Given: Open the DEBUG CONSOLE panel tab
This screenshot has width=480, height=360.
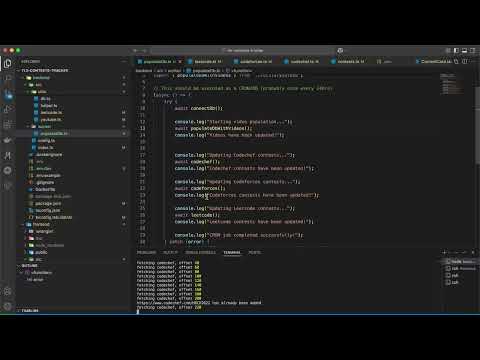Looking at the screenshot, I should [x=200, y=252].
